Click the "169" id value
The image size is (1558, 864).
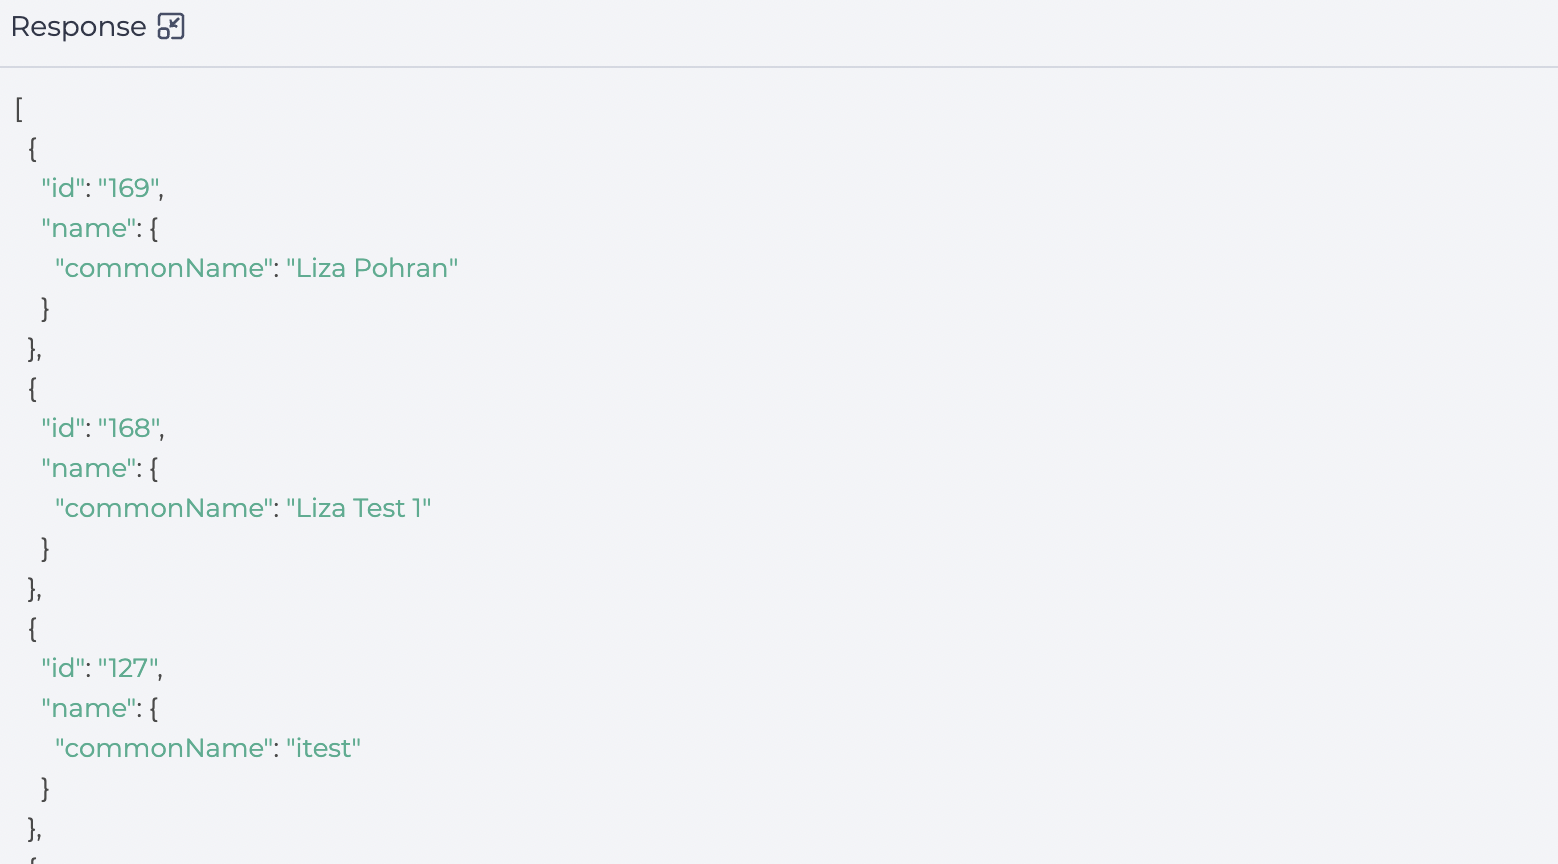click(x=128, y=188)
